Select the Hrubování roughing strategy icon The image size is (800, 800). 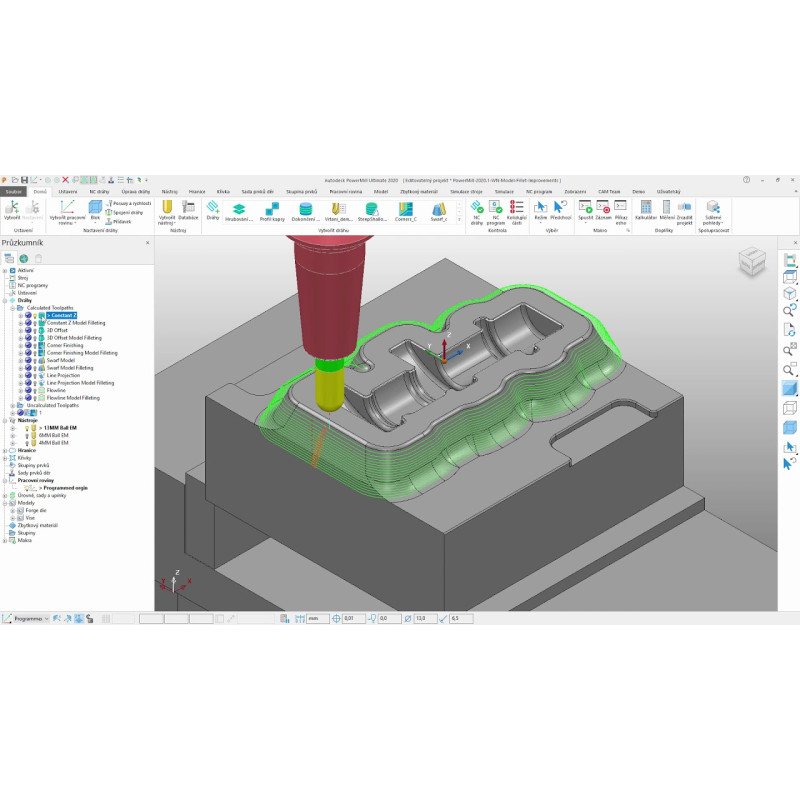point(240,209)
